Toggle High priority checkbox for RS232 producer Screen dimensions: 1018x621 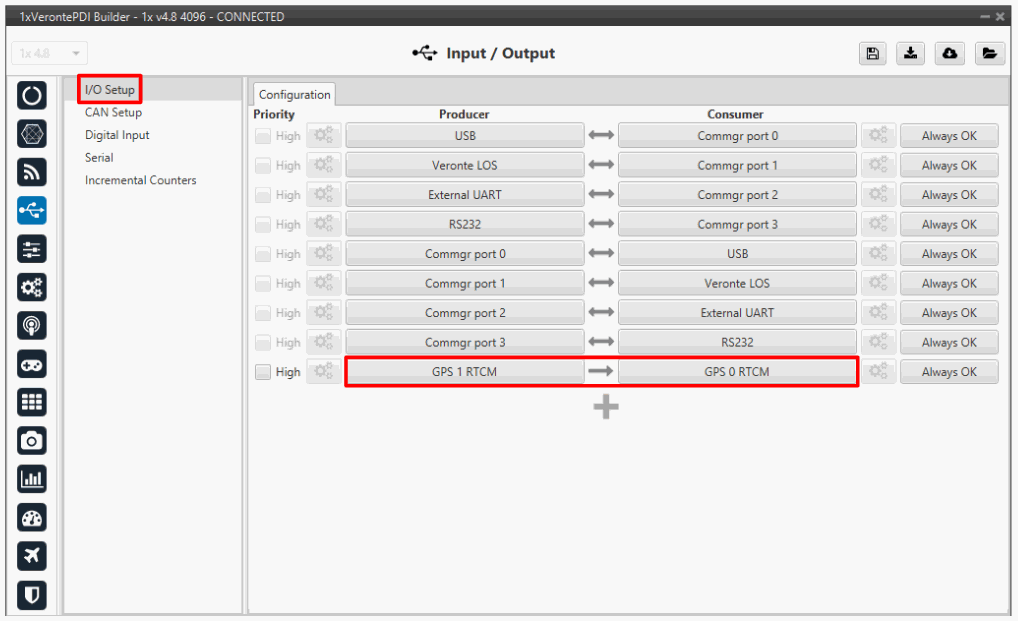263,225
